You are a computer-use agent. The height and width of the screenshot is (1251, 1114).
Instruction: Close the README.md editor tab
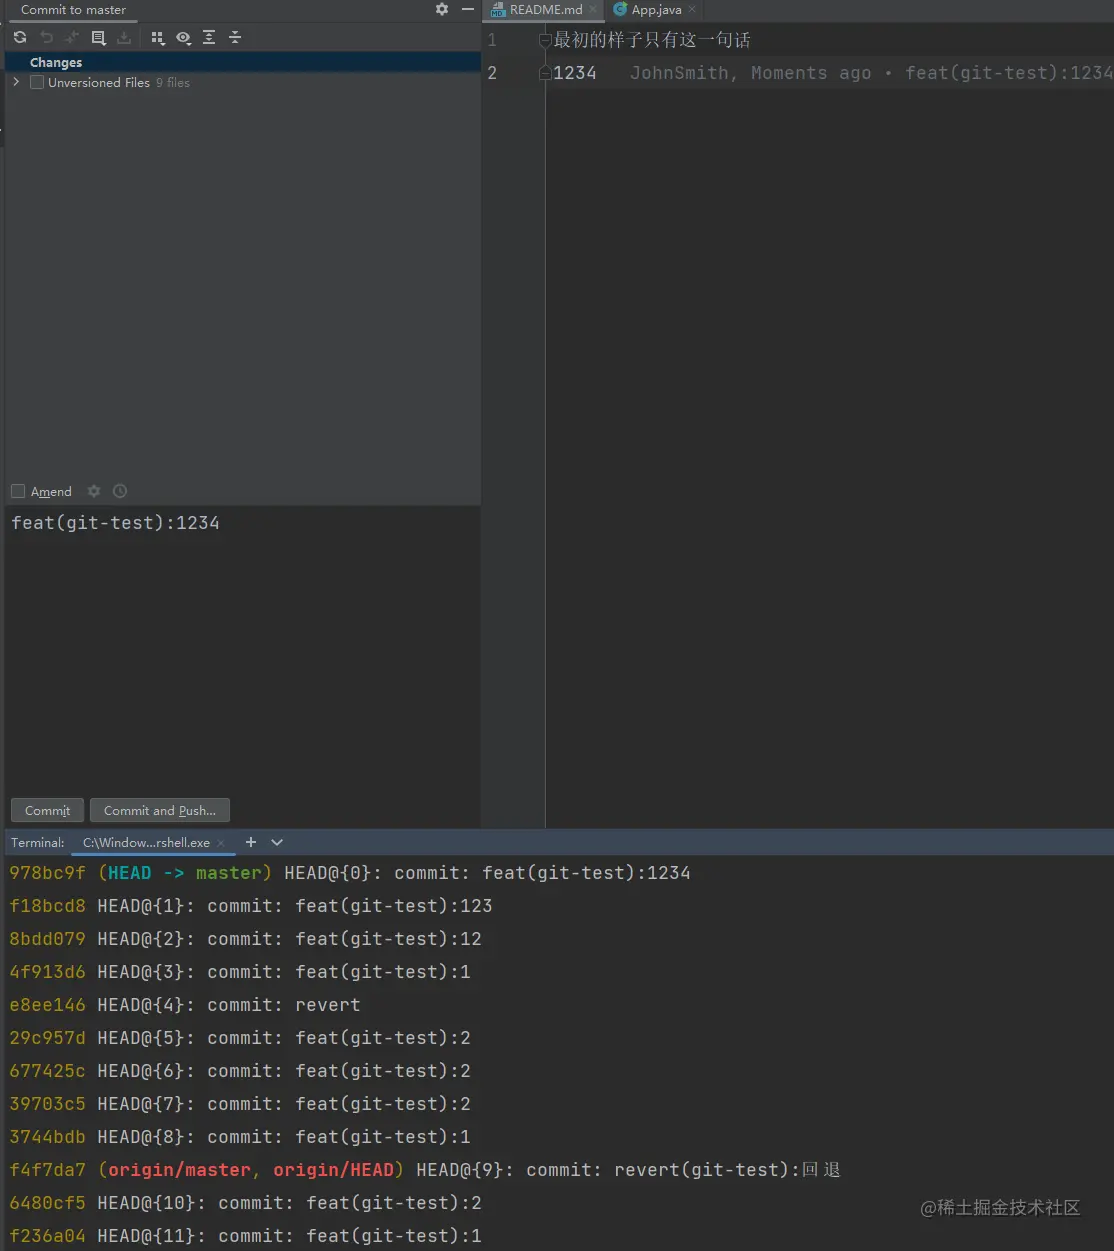pos(593,9)
